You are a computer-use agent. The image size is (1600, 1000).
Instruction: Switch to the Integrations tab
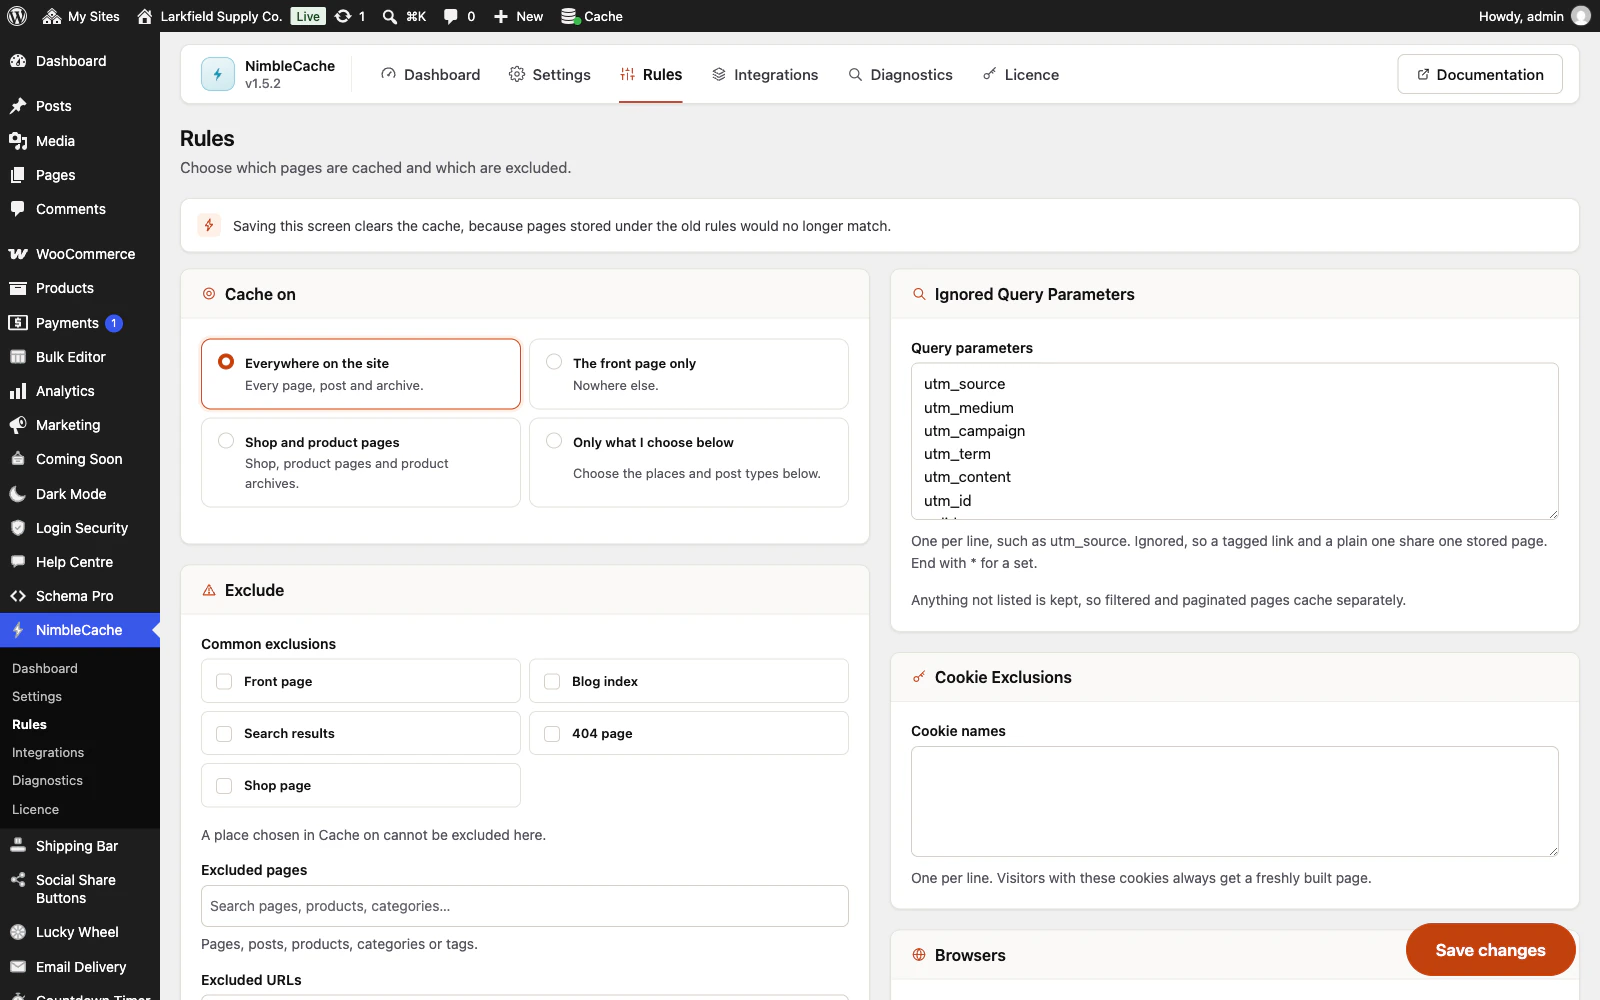click(x=765, y=75)
